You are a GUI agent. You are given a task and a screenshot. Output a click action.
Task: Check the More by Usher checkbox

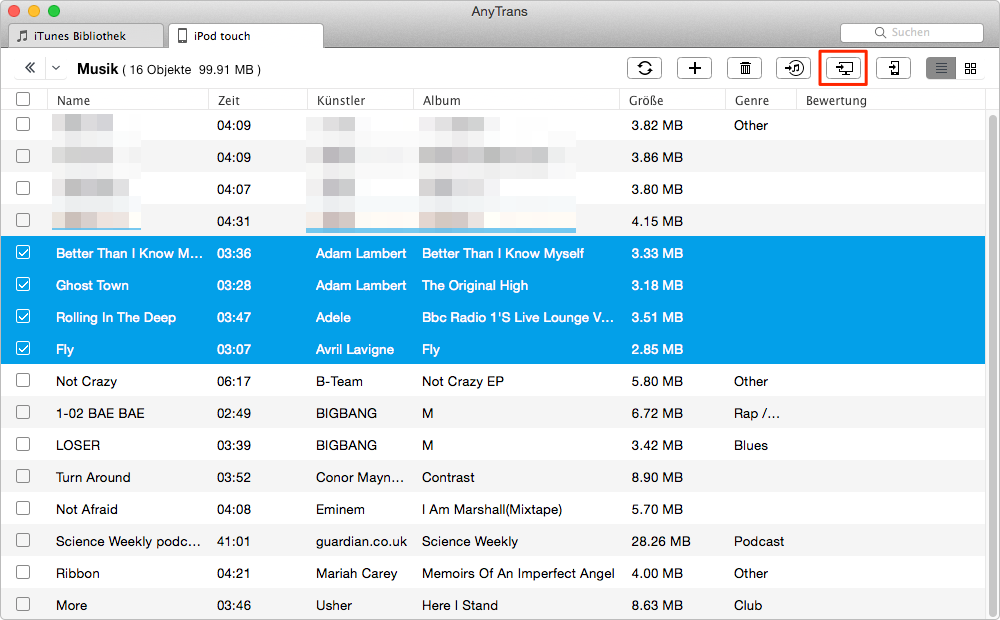click(23, 603)
